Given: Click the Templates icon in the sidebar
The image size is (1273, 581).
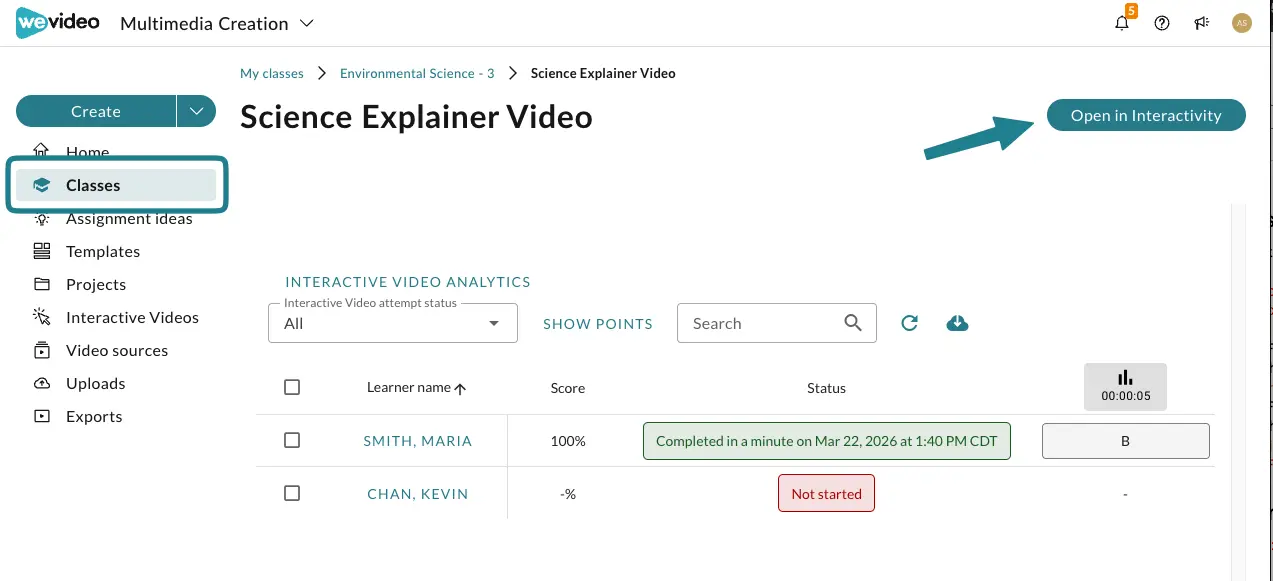Looking at the screenshot, I should click(41, 251).
